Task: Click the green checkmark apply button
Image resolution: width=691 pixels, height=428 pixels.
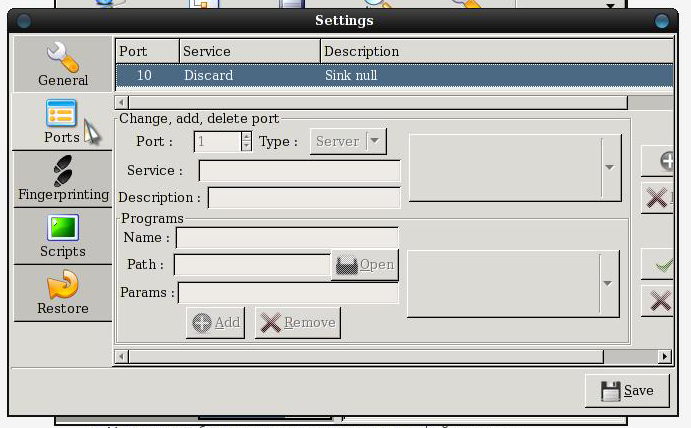Action: coord(657,264)
